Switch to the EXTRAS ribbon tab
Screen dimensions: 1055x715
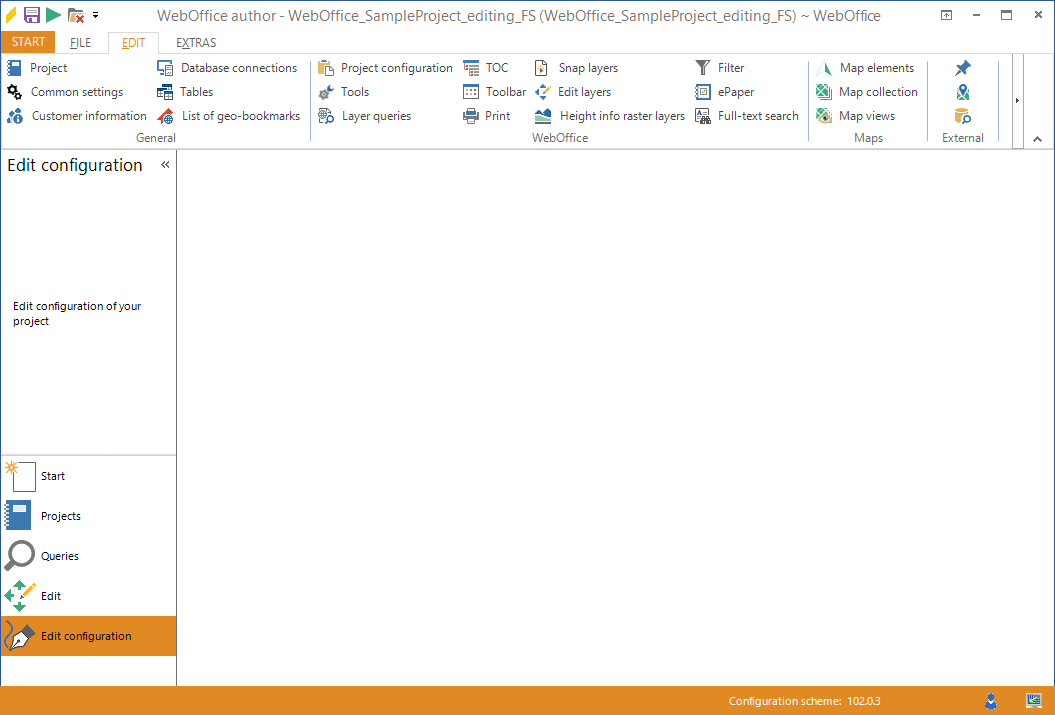(195, 42)
